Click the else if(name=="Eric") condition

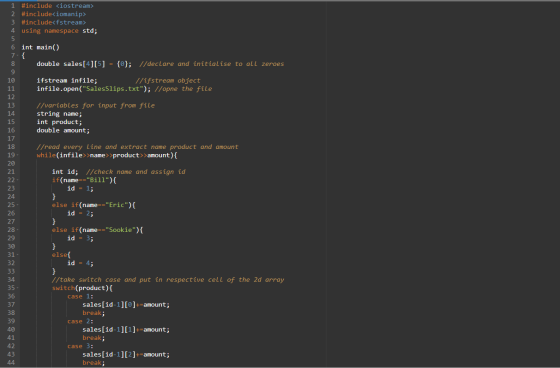(94, 205)
